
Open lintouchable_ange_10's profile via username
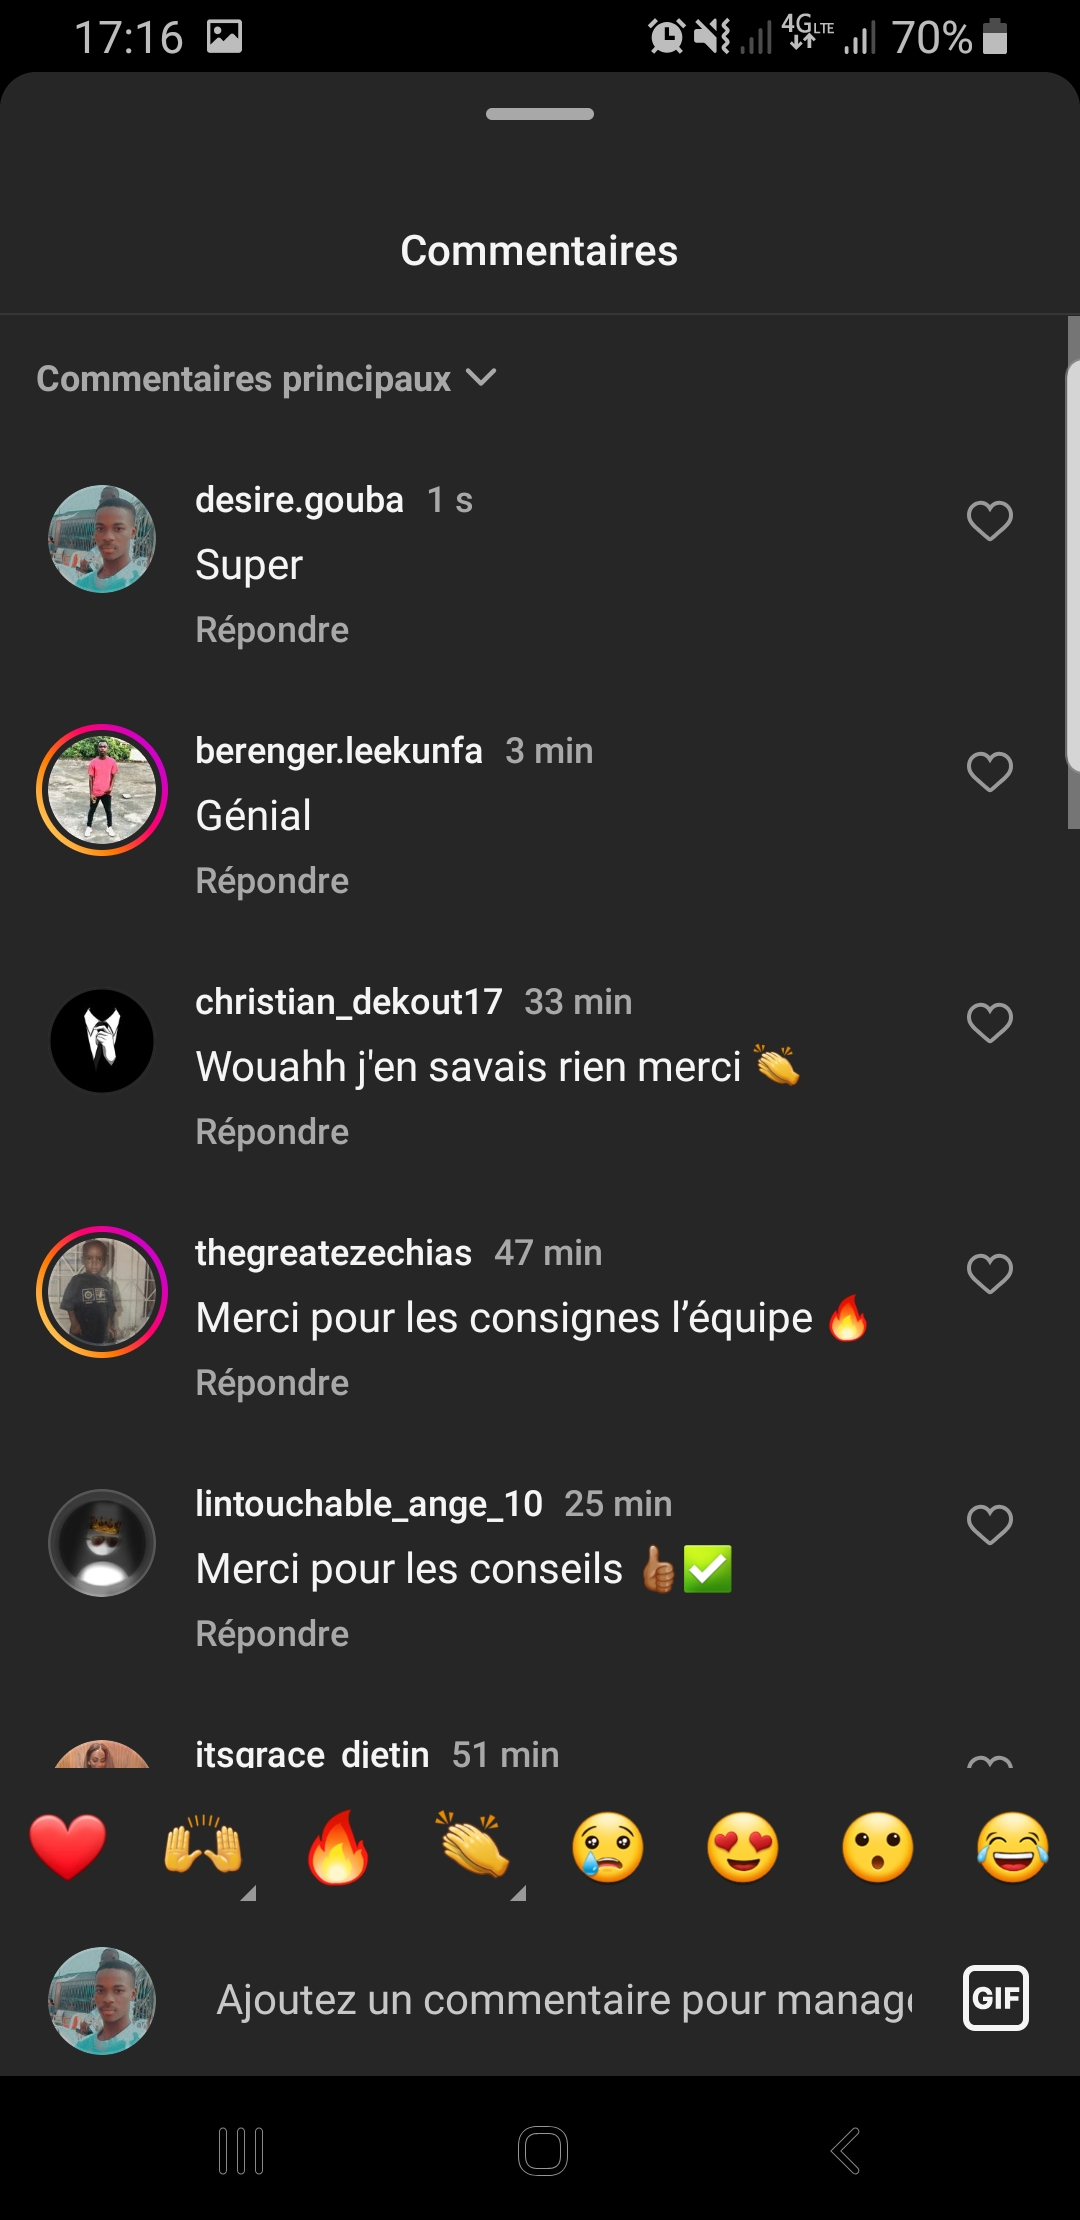pos(368,1503)
